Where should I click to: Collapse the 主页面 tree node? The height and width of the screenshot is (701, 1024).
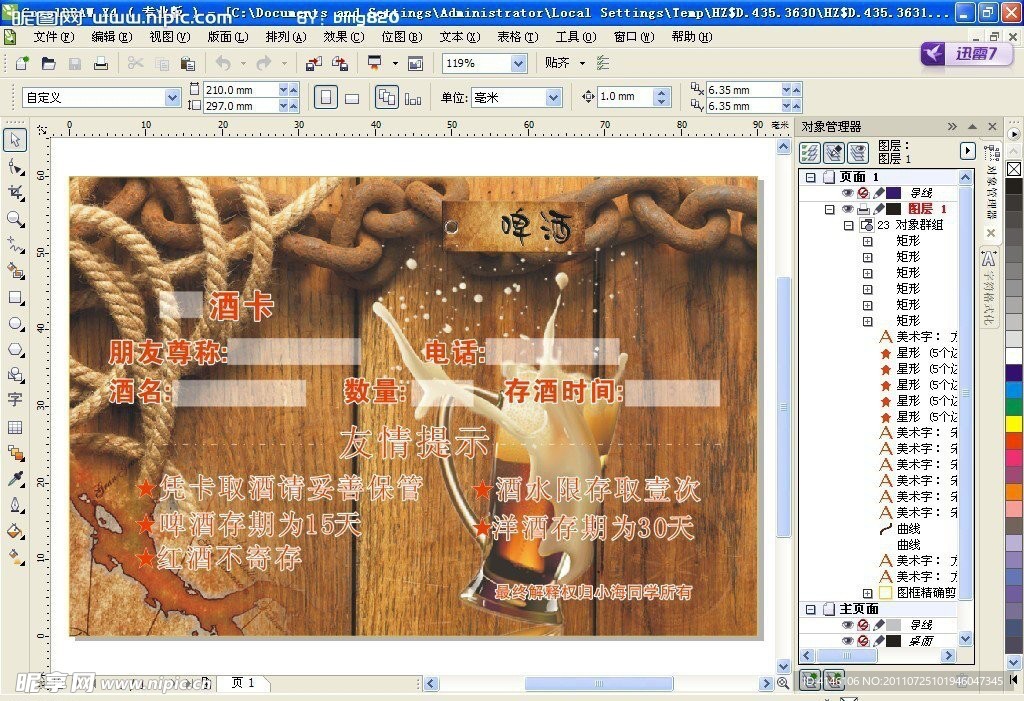(x=810, y=609)
